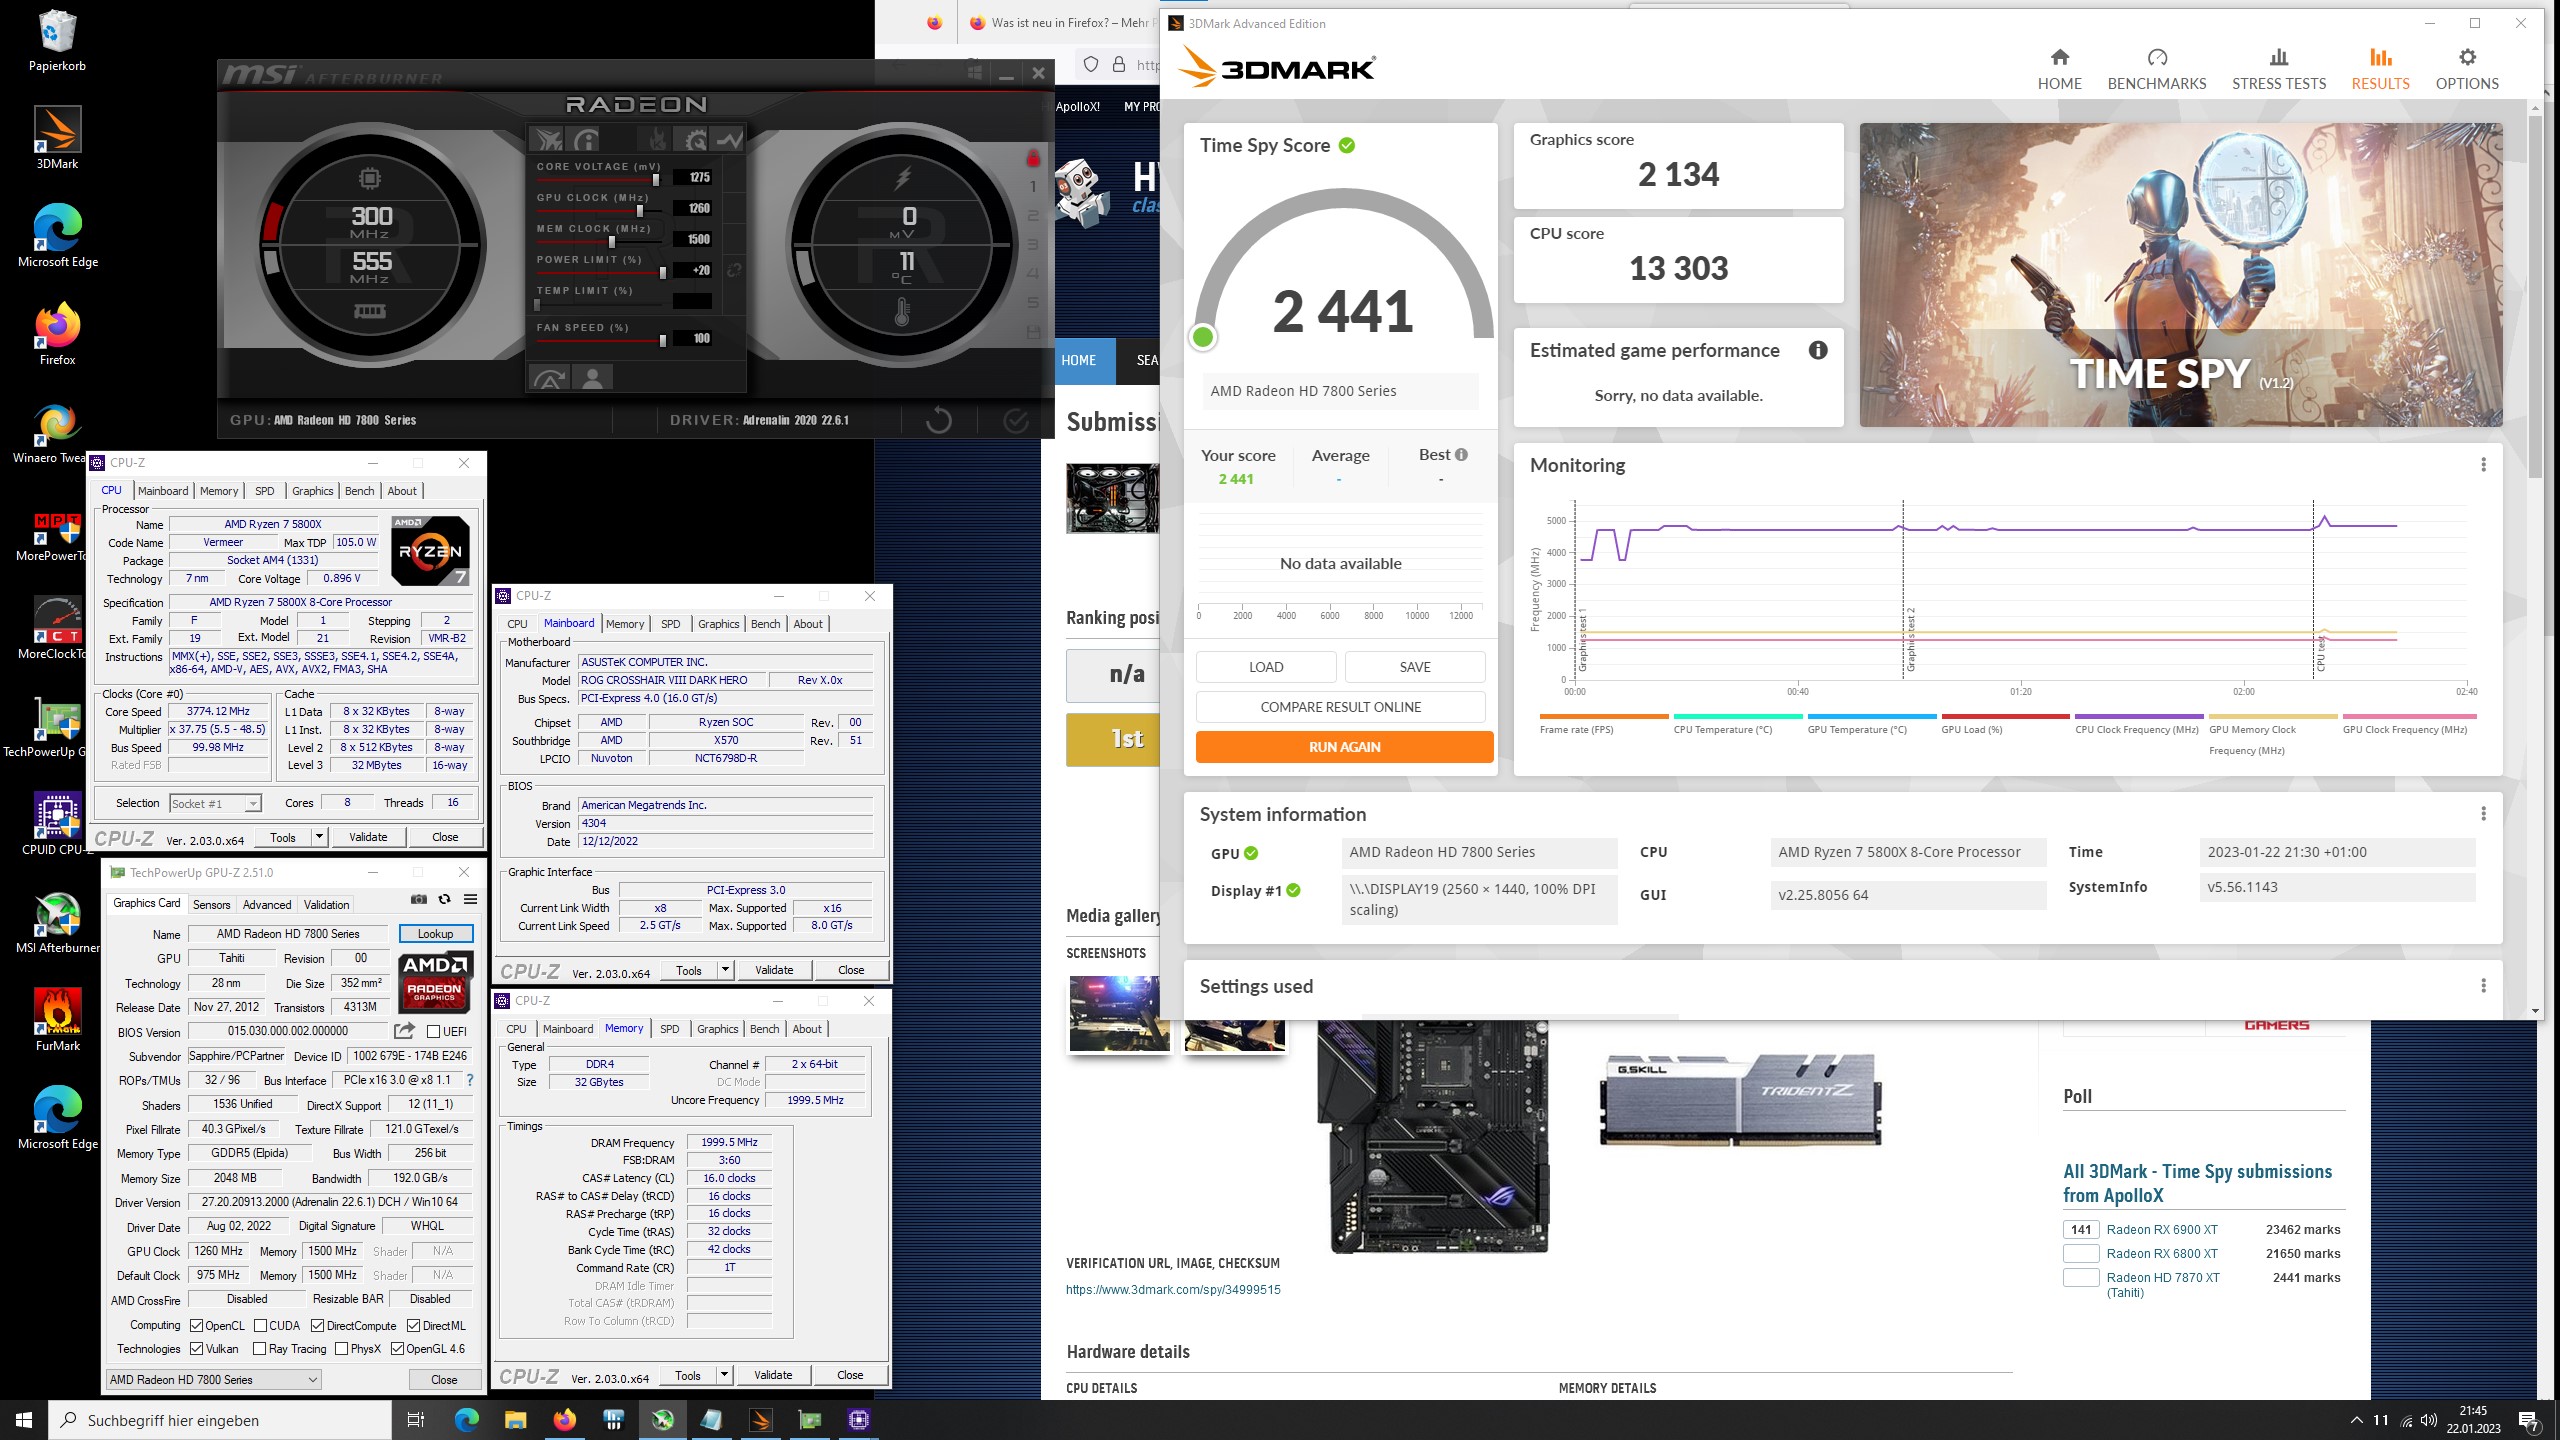Click Afterburner apply checkmark icon
The height and width of the screenshot is (1440, 2560).
1015,420
